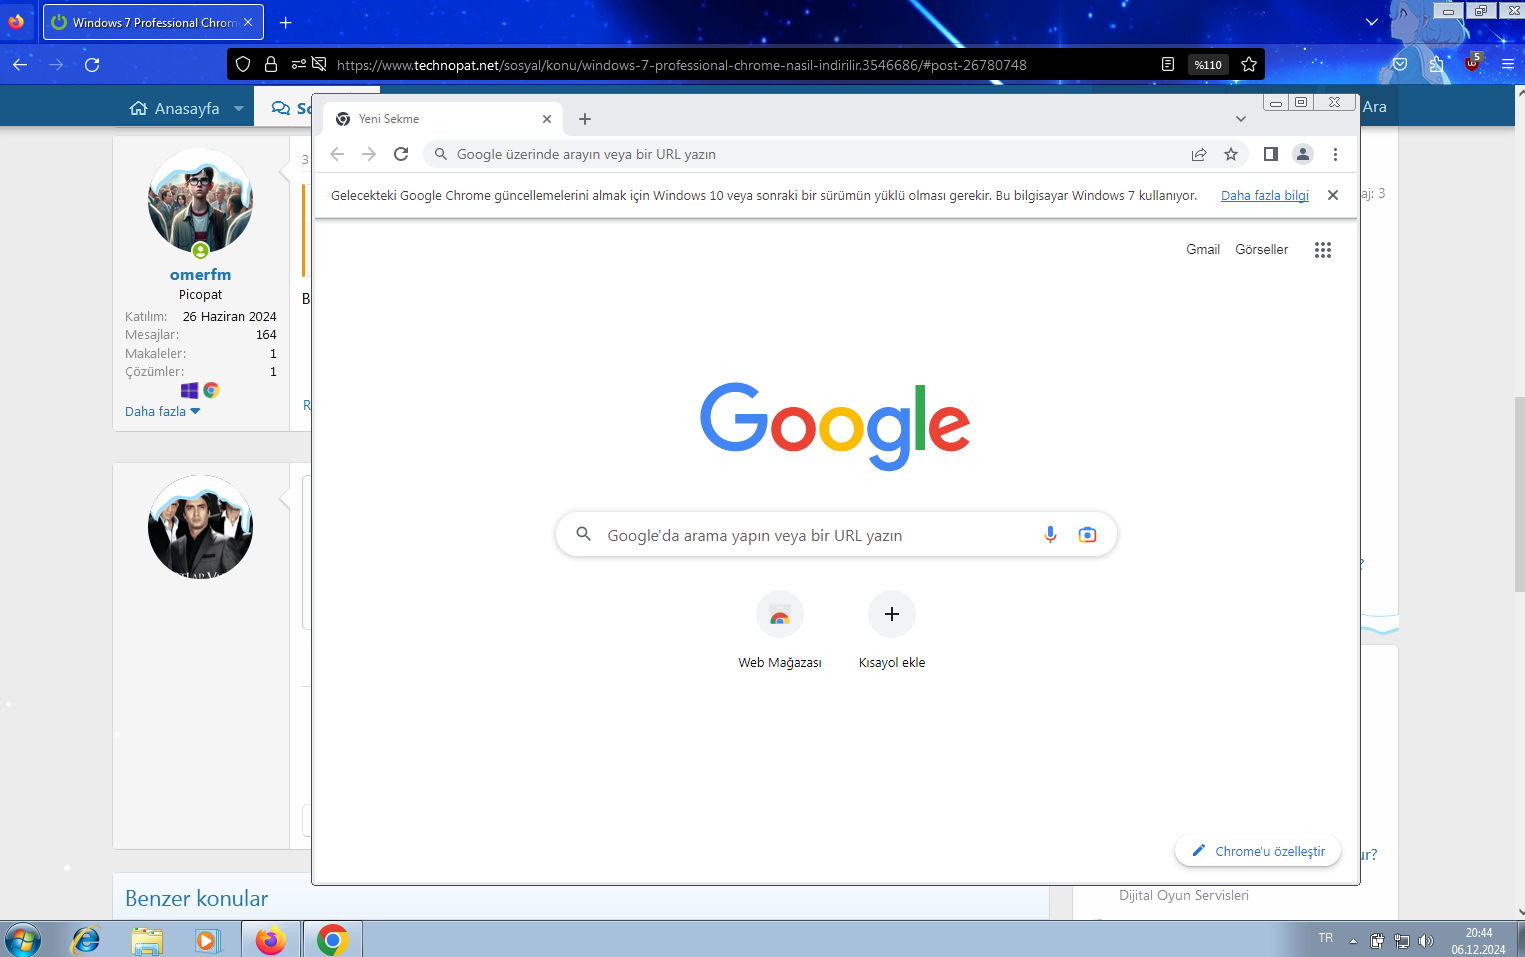Open the Firefox extensions puzzle icon

click(x=1436, y=64)
